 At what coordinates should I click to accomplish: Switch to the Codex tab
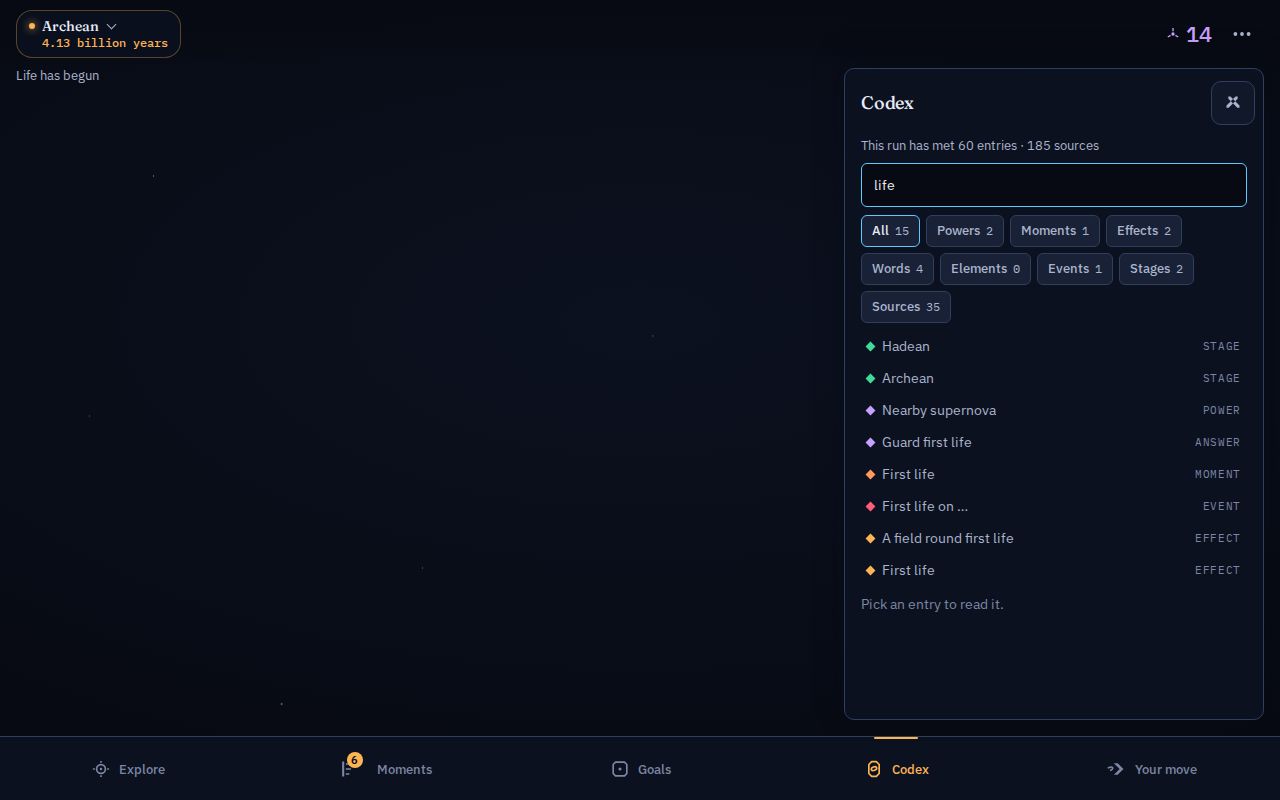click(x=896, y=769)
